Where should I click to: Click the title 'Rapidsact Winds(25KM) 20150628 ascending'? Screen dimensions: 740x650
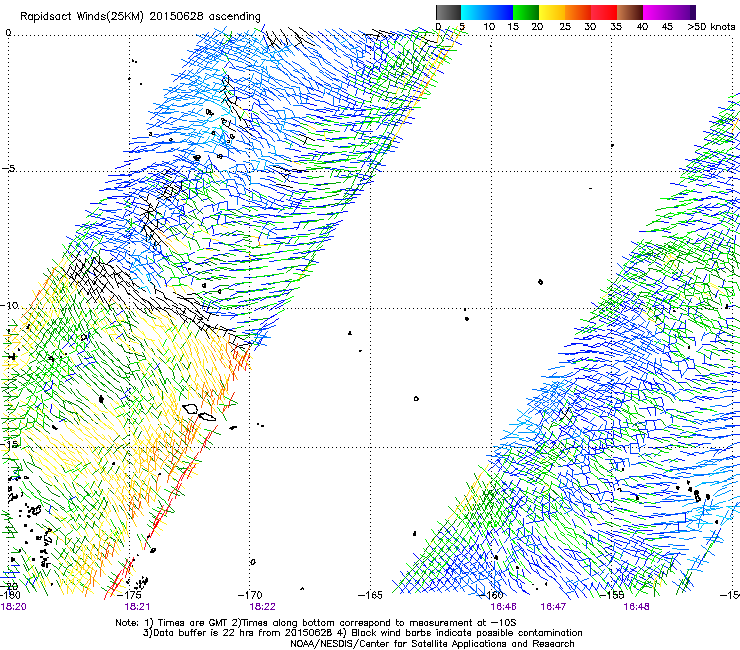tap(140, 17)
